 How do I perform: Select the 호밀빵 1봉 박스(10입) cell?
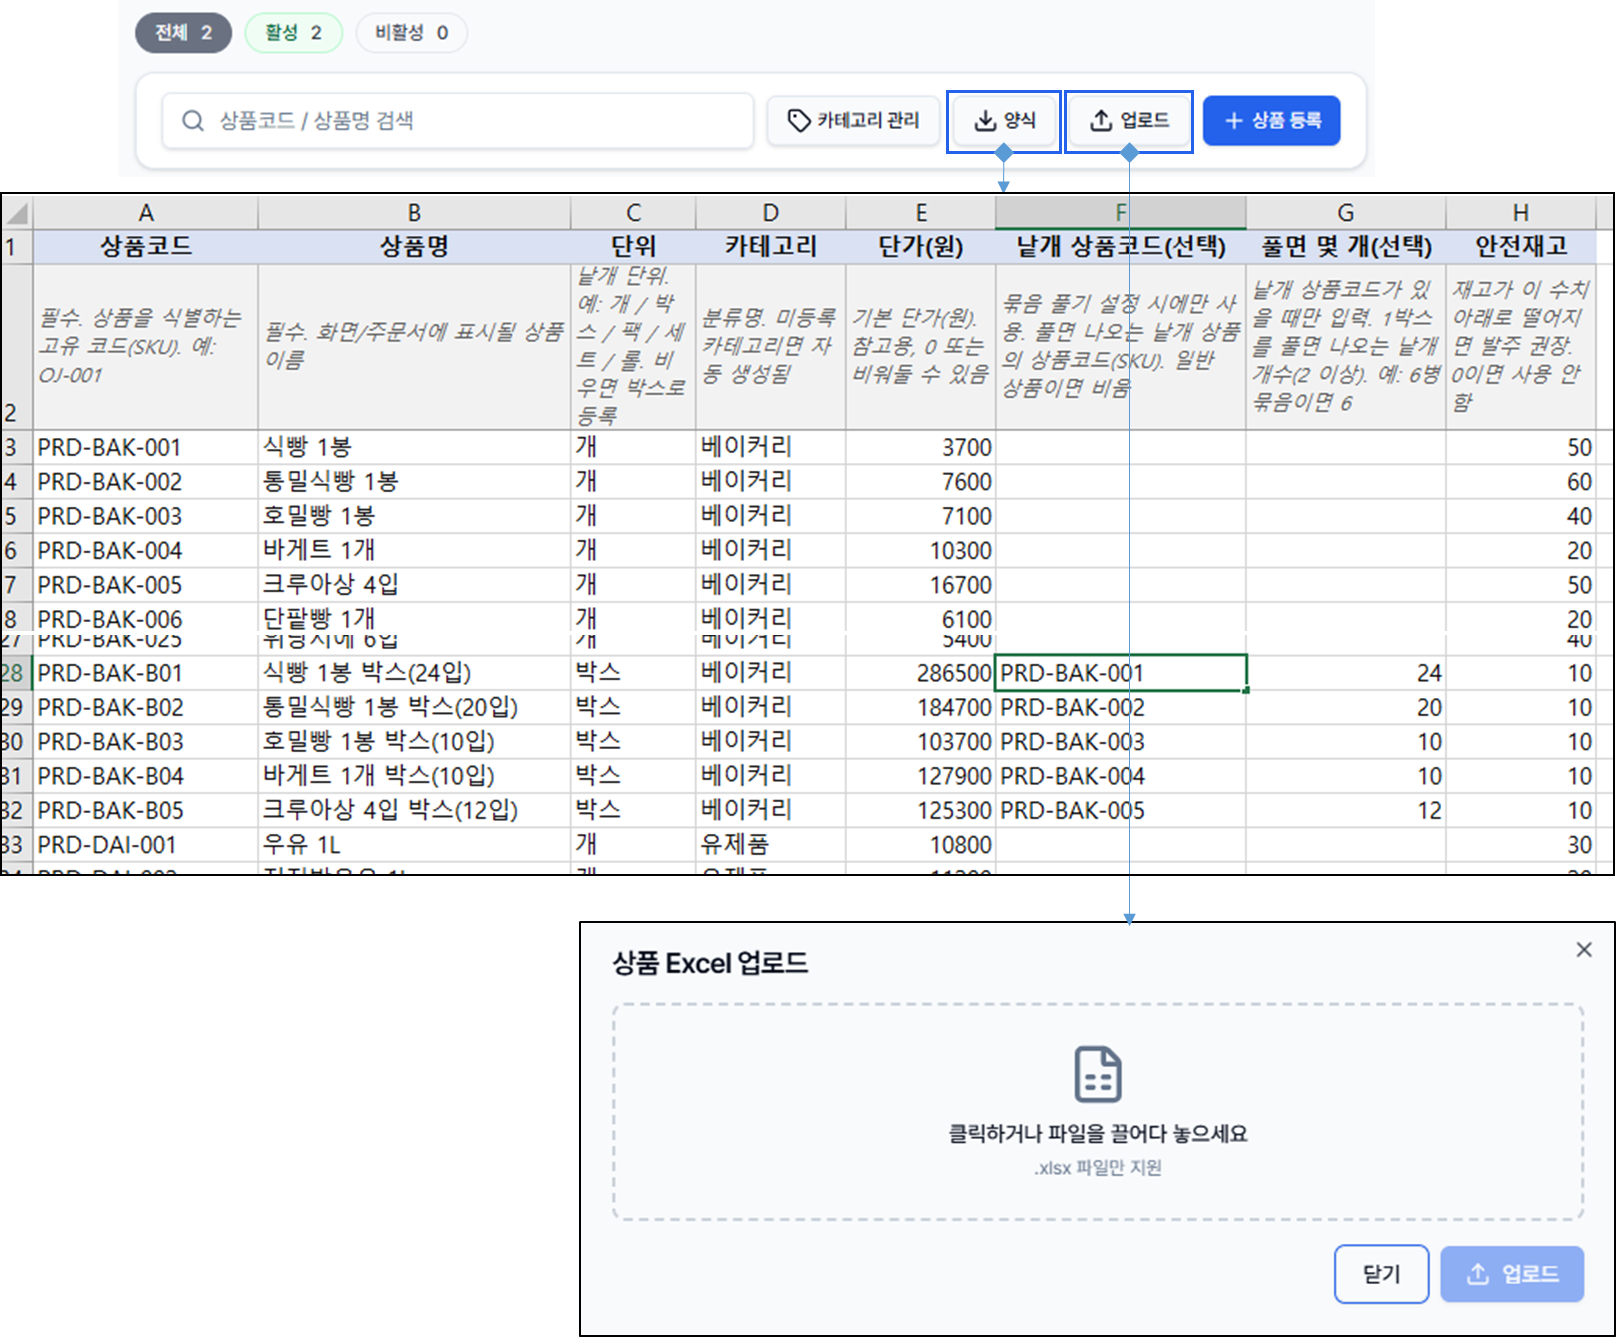click(x=414, y=742)
